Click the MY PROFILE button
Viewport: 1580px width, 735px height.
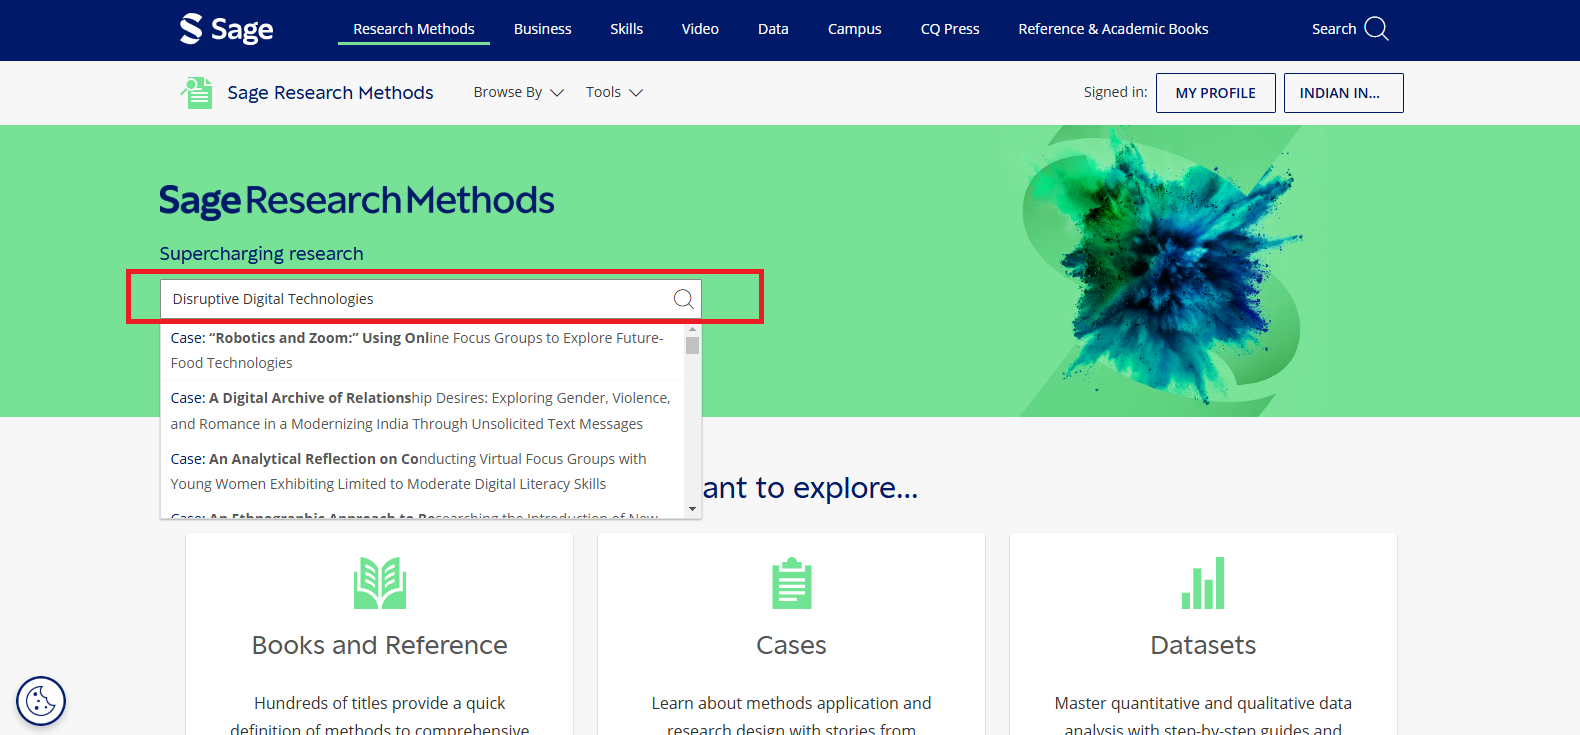(1215, 93)
